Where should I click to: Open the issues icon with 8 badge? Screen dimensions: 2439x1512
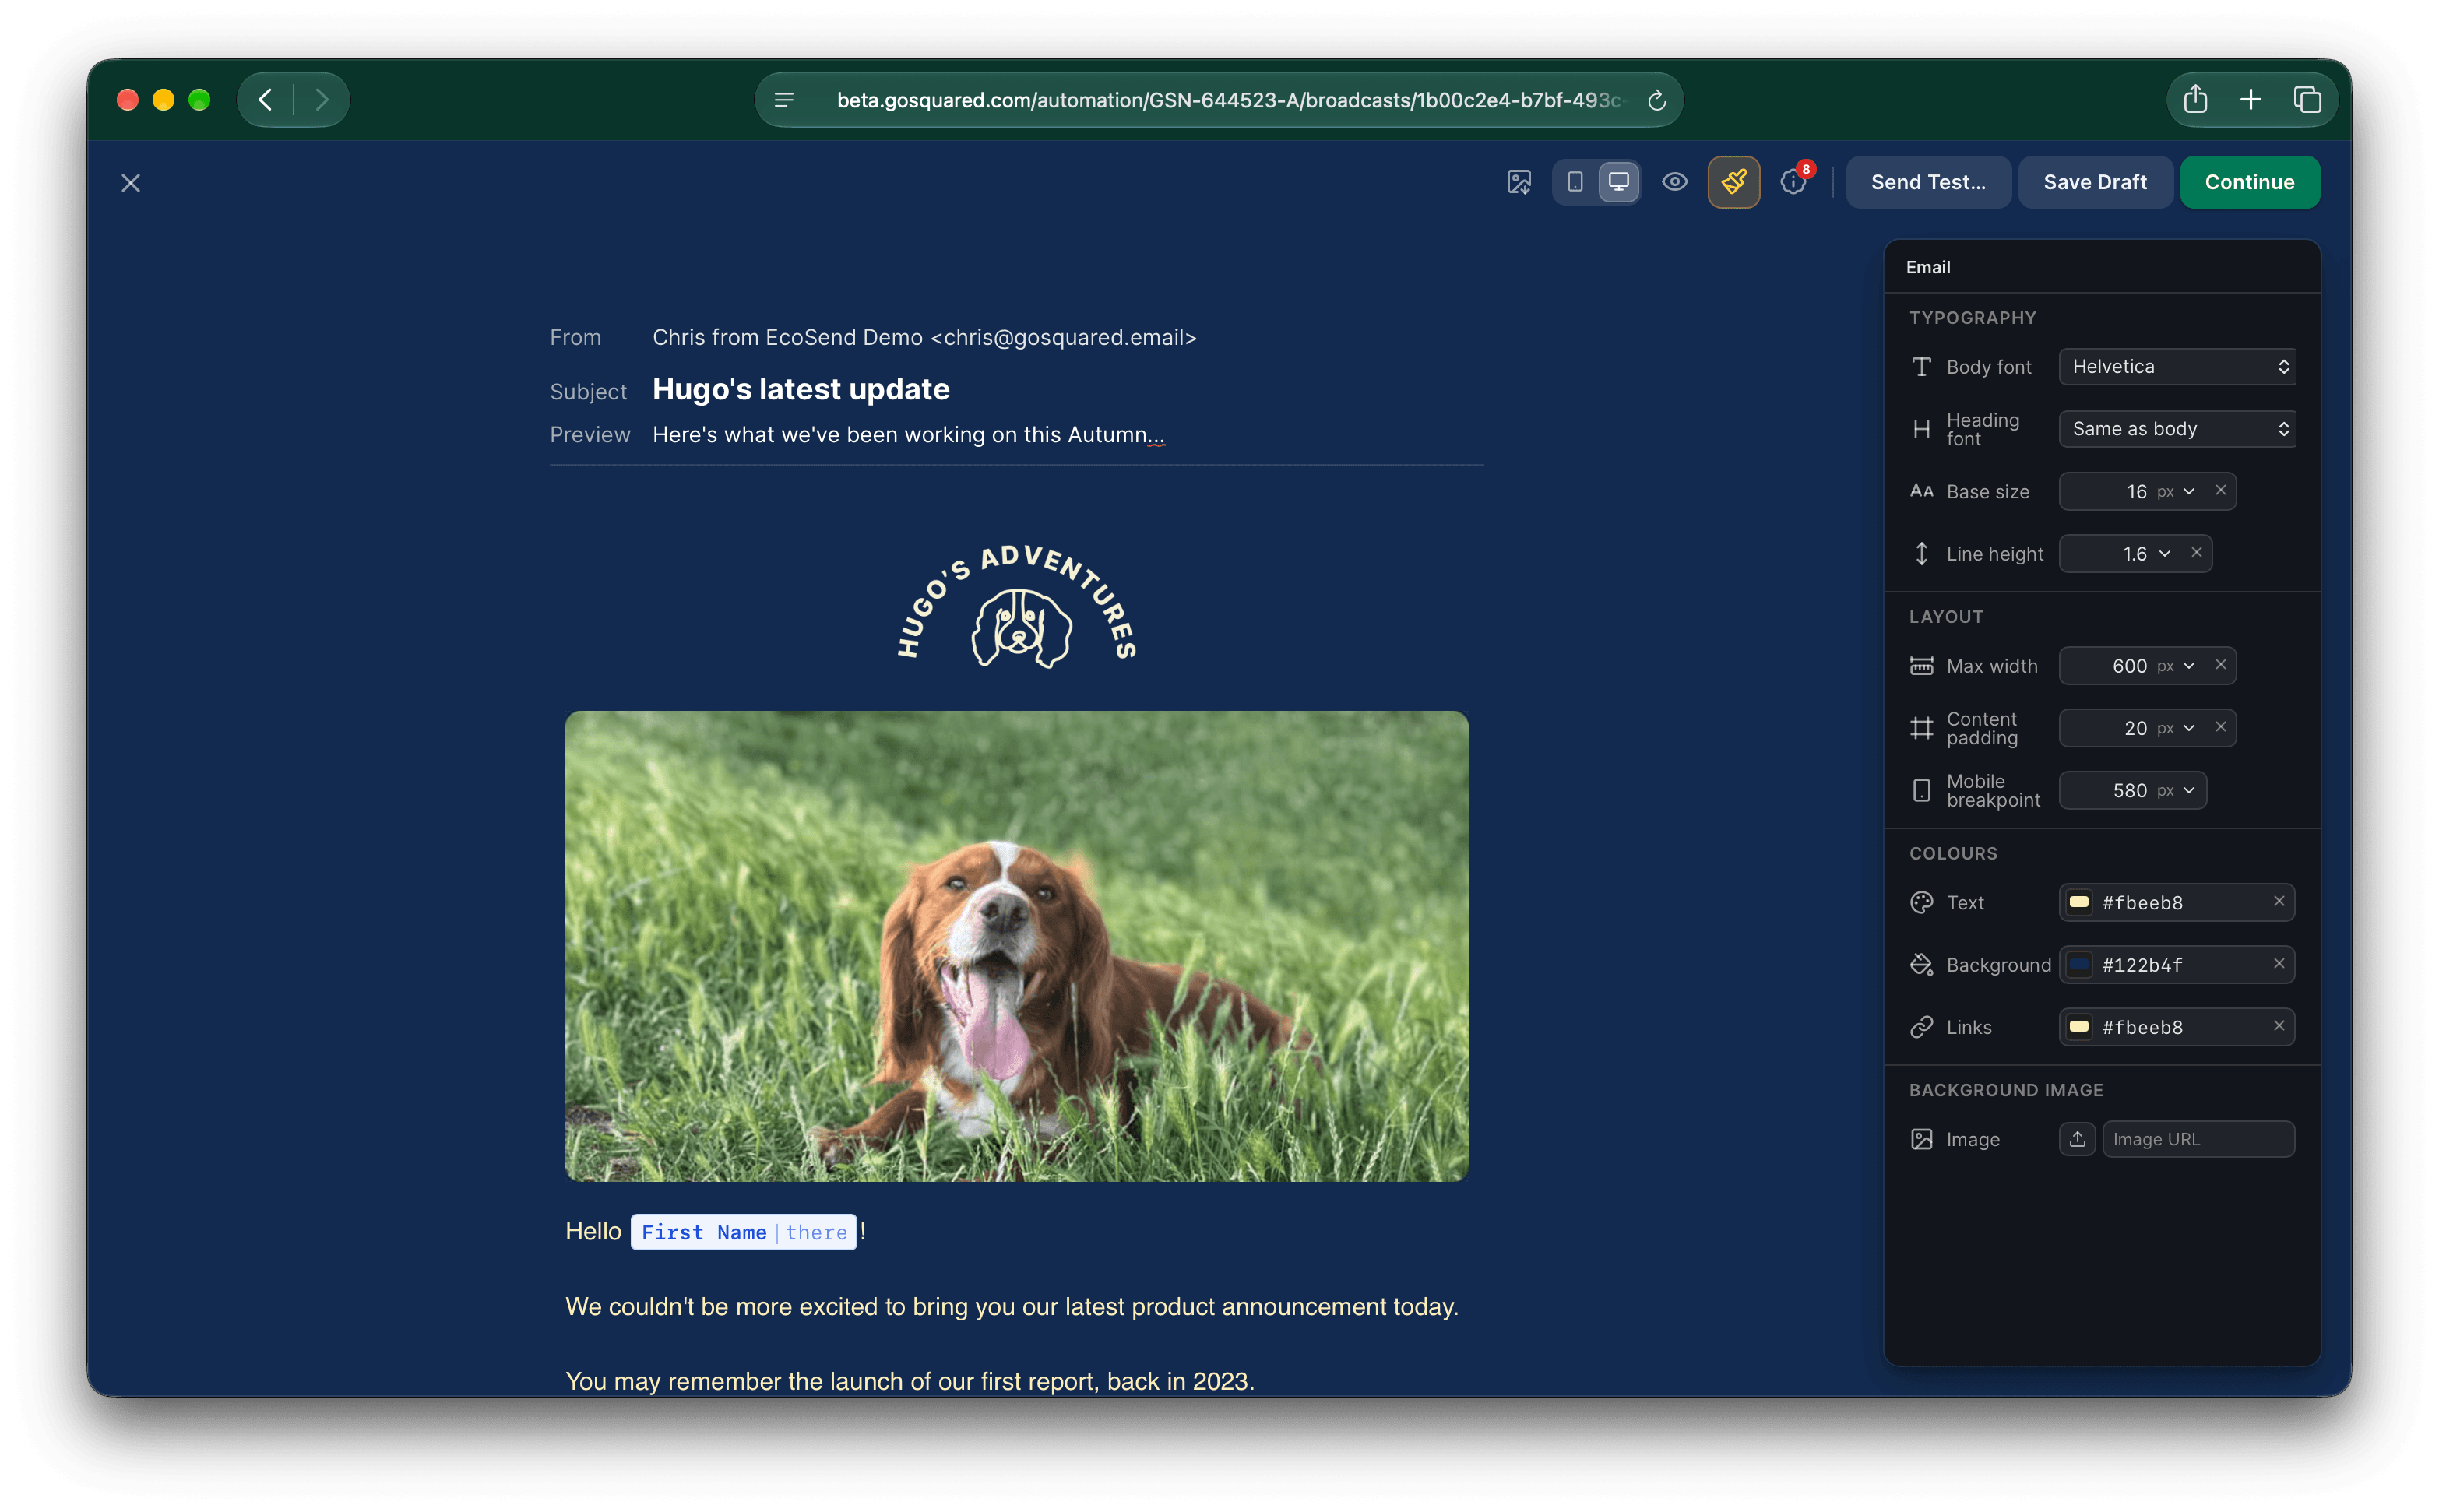(x=1793, y=182)
